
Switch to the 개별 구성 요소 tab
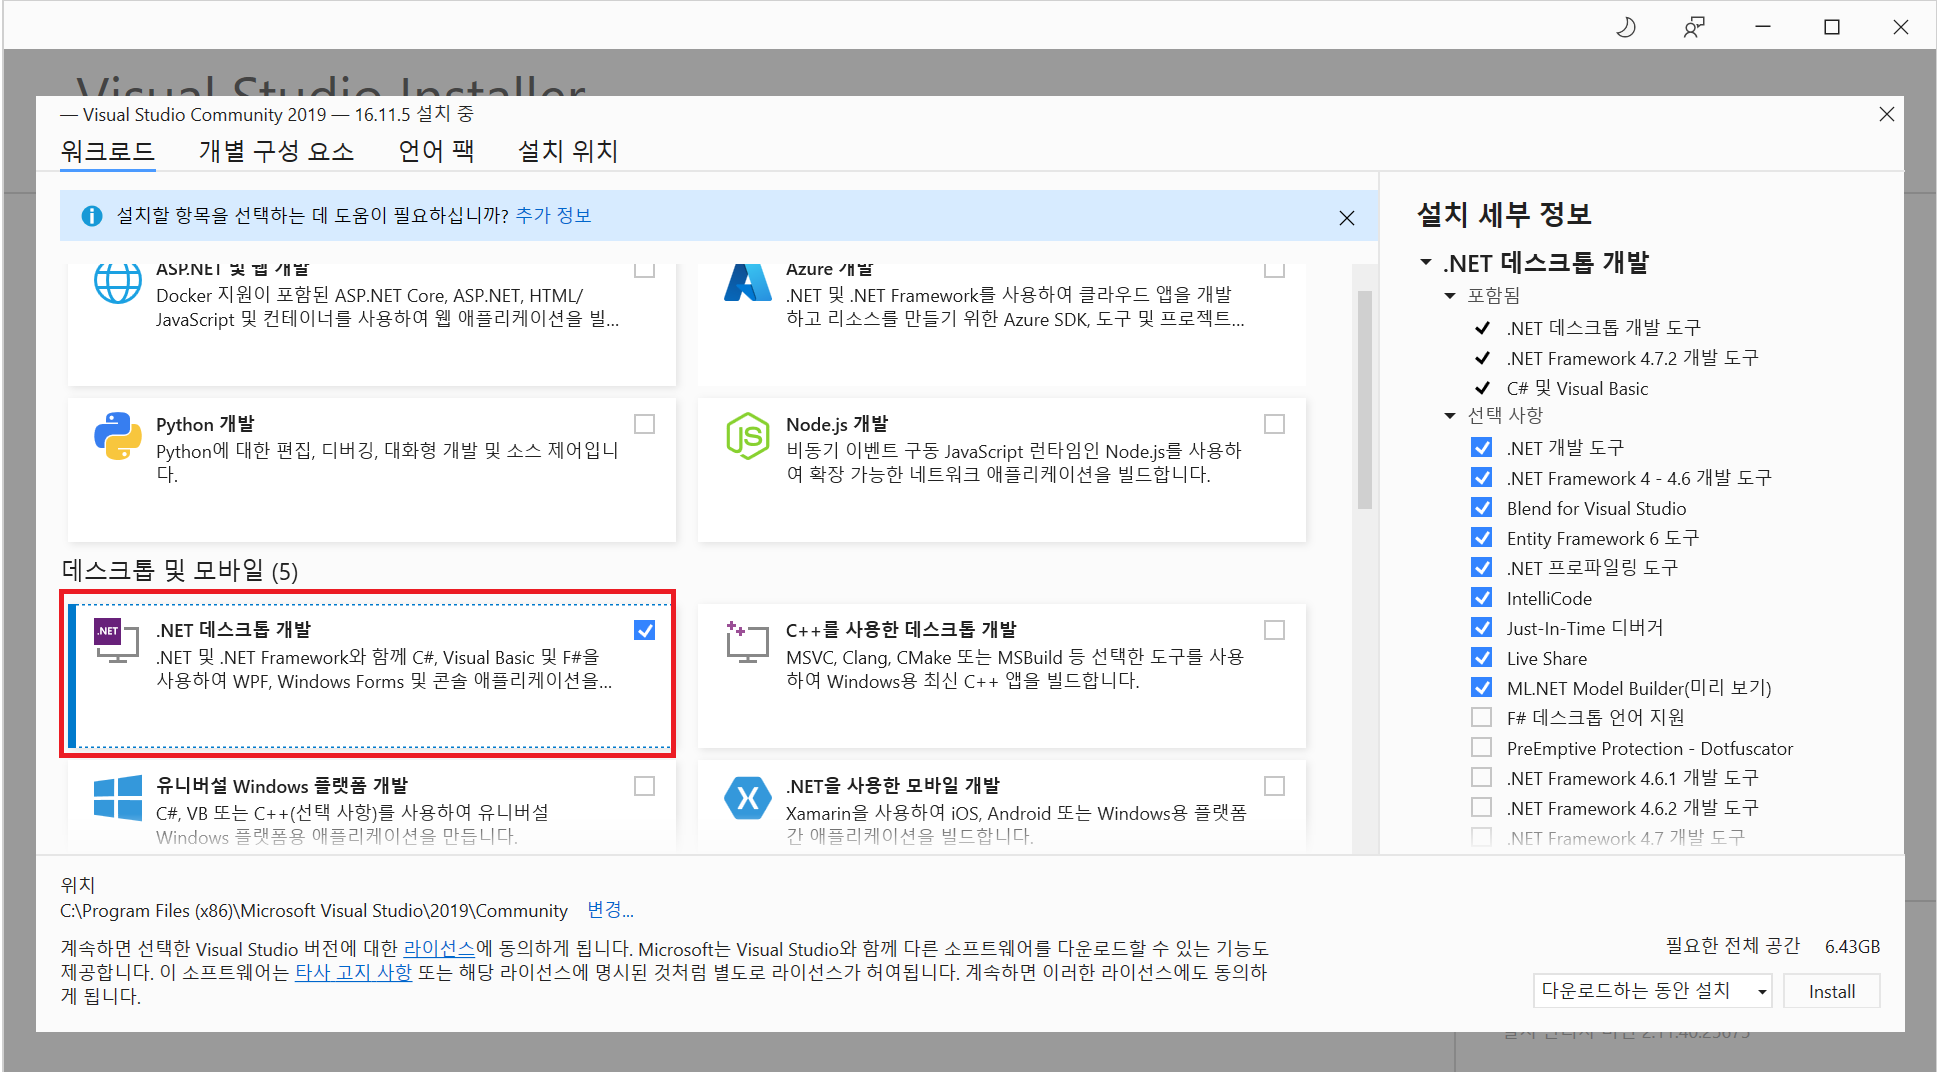click(x=276, y=151)
